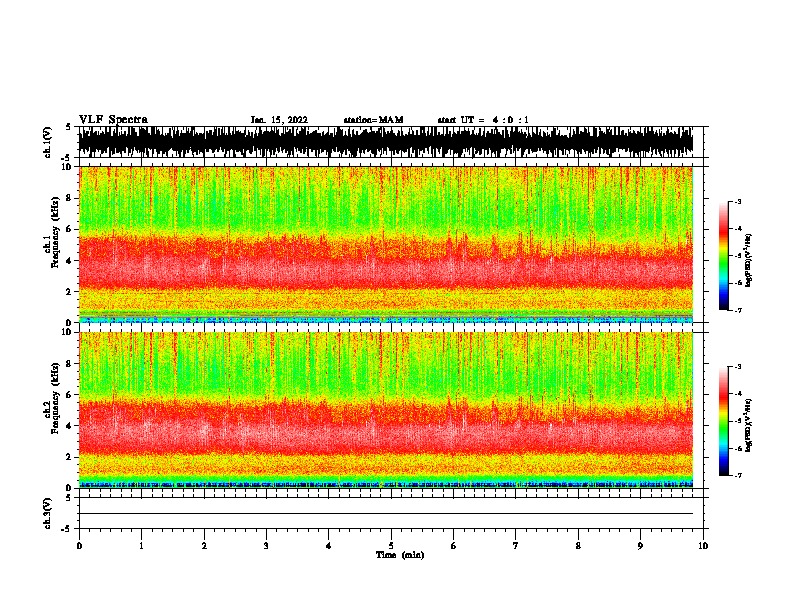This screenshot has height=612, width=792.
Task: Click the "5" time axis tick label
Action: [391, 546]
